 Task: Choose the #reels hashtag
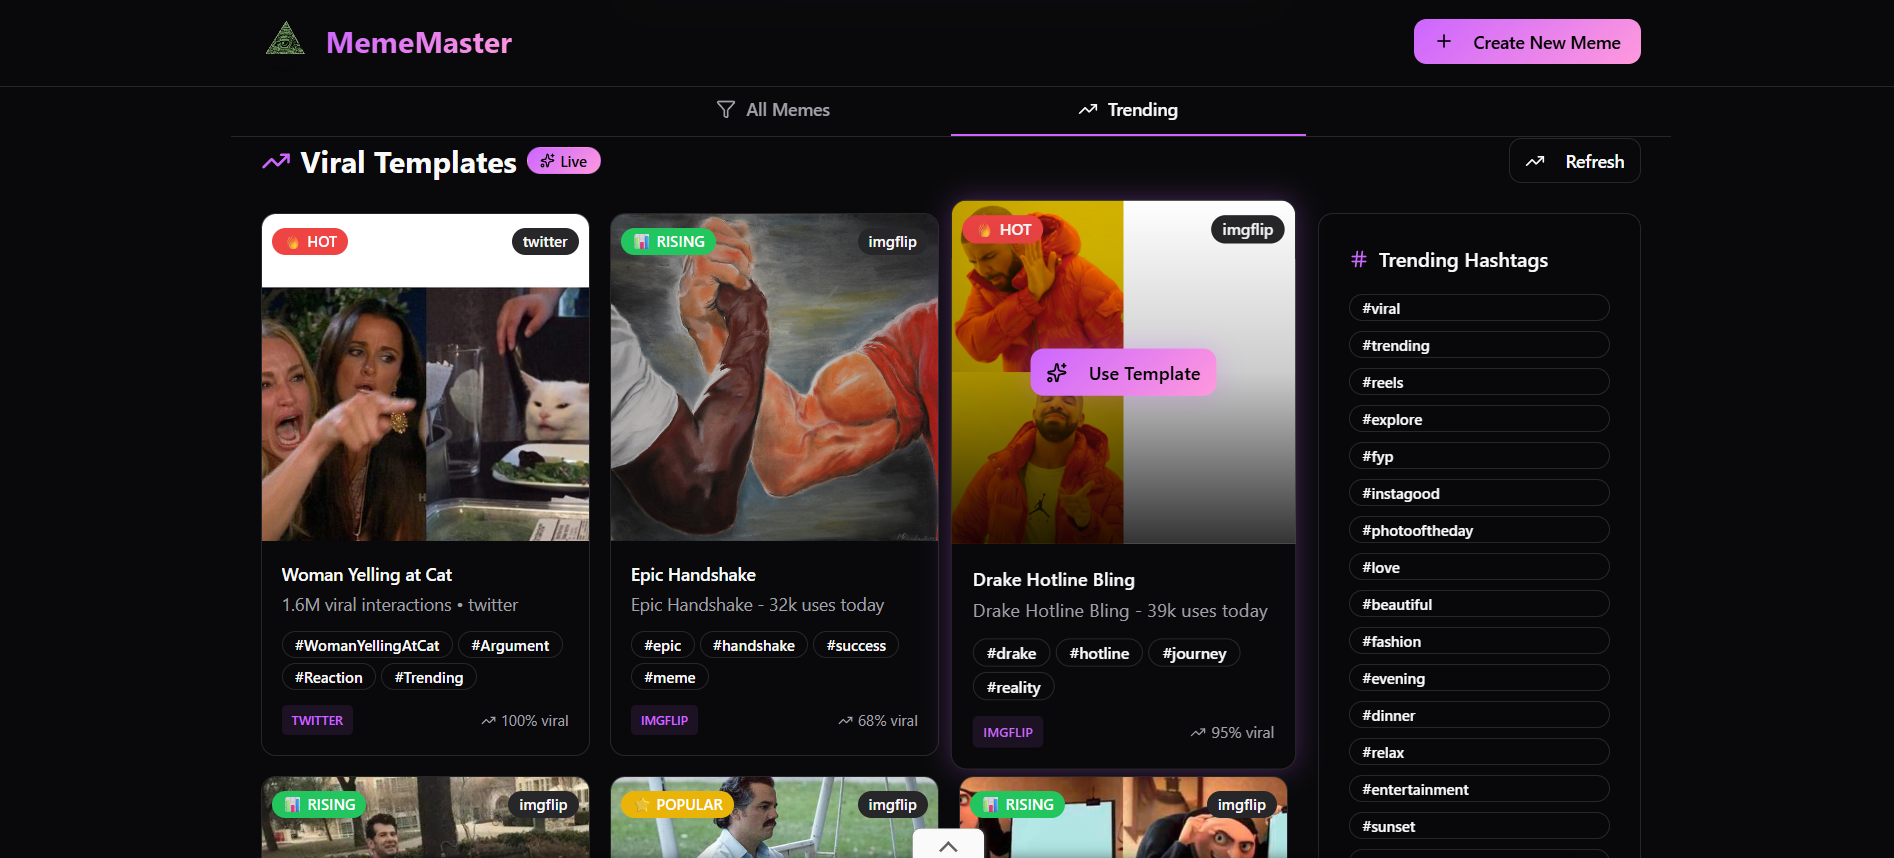[x=1479, y=382]
